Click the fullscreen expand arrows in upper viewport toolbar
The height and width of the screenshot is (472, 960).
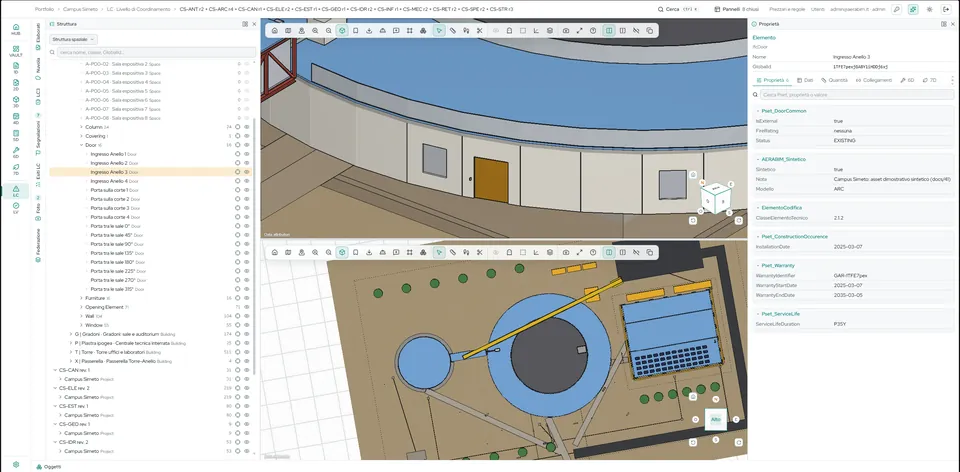coord(579,31)
